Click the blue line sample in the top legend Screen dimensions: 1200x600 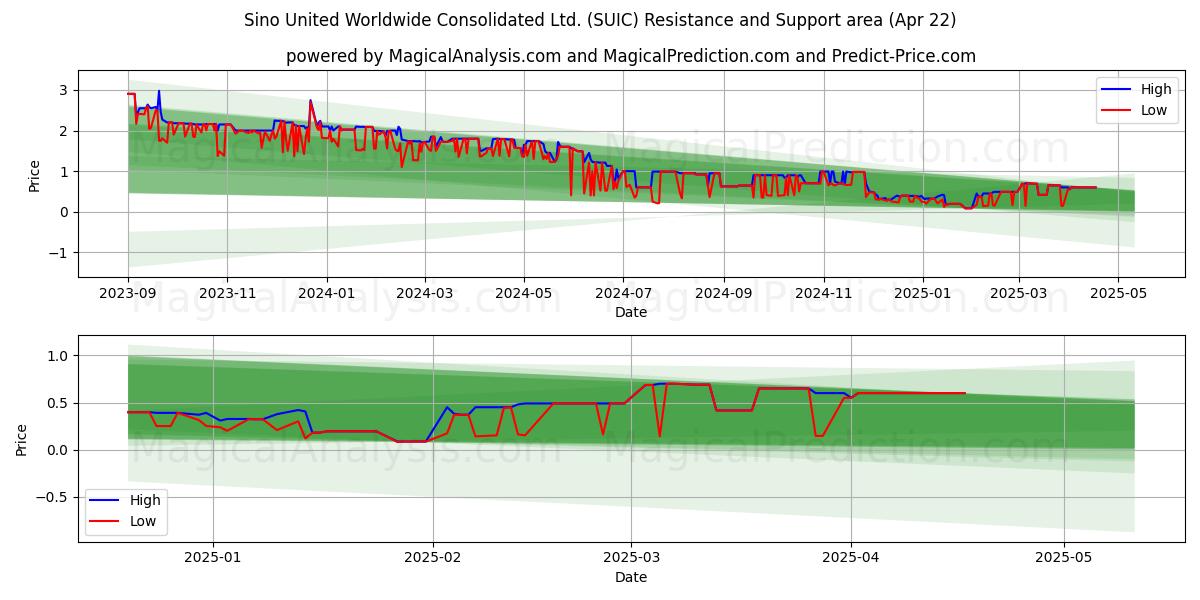[x=1117, y=90]
